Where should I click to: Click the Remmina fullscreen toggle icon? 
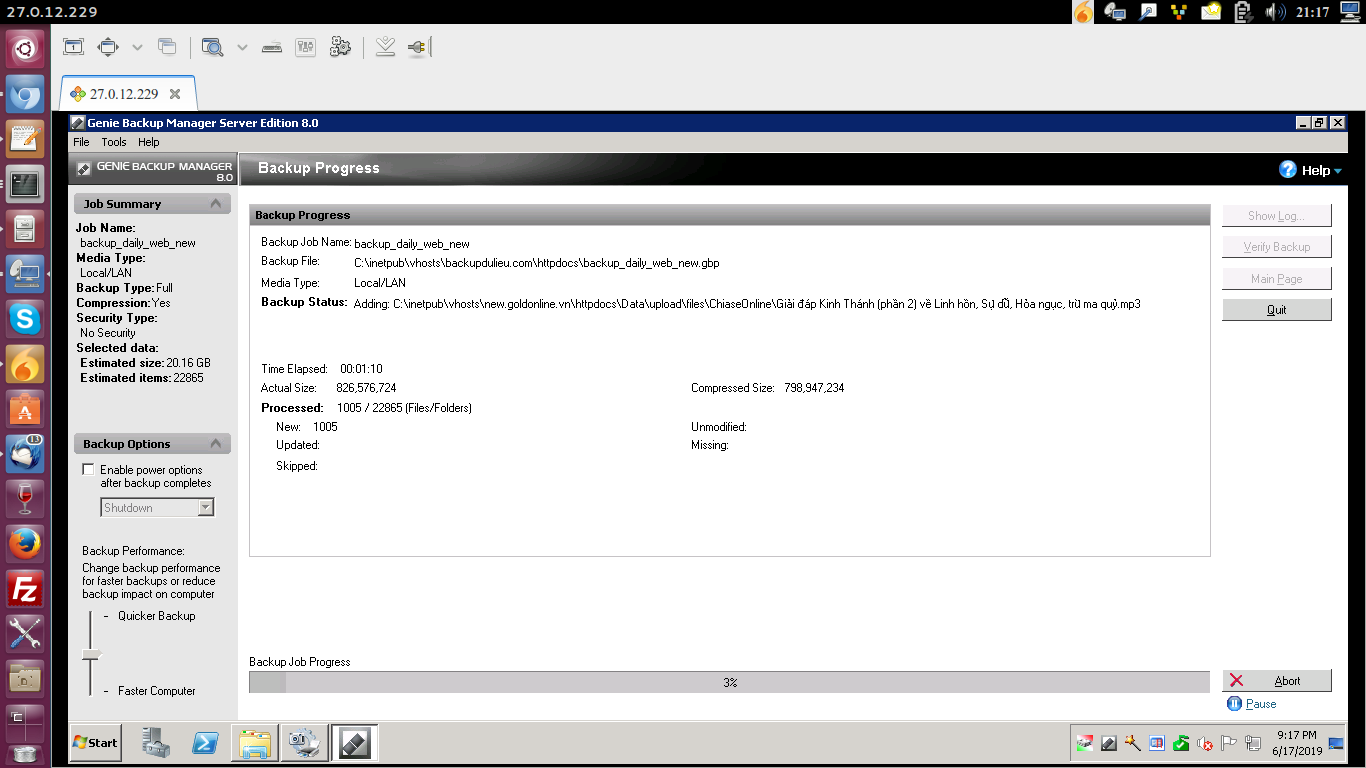(x=74, y=47)
